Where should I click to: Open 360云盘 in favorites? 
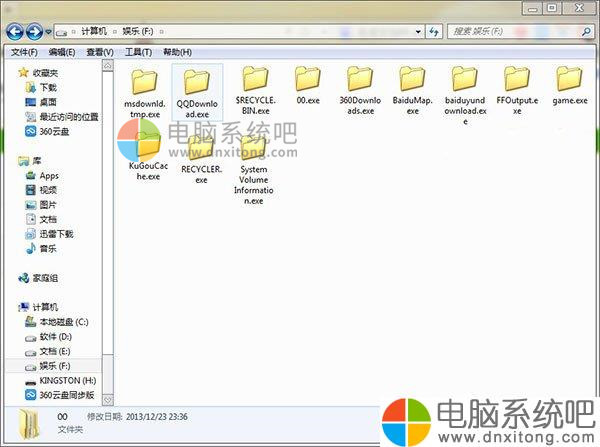click(47, 132)
